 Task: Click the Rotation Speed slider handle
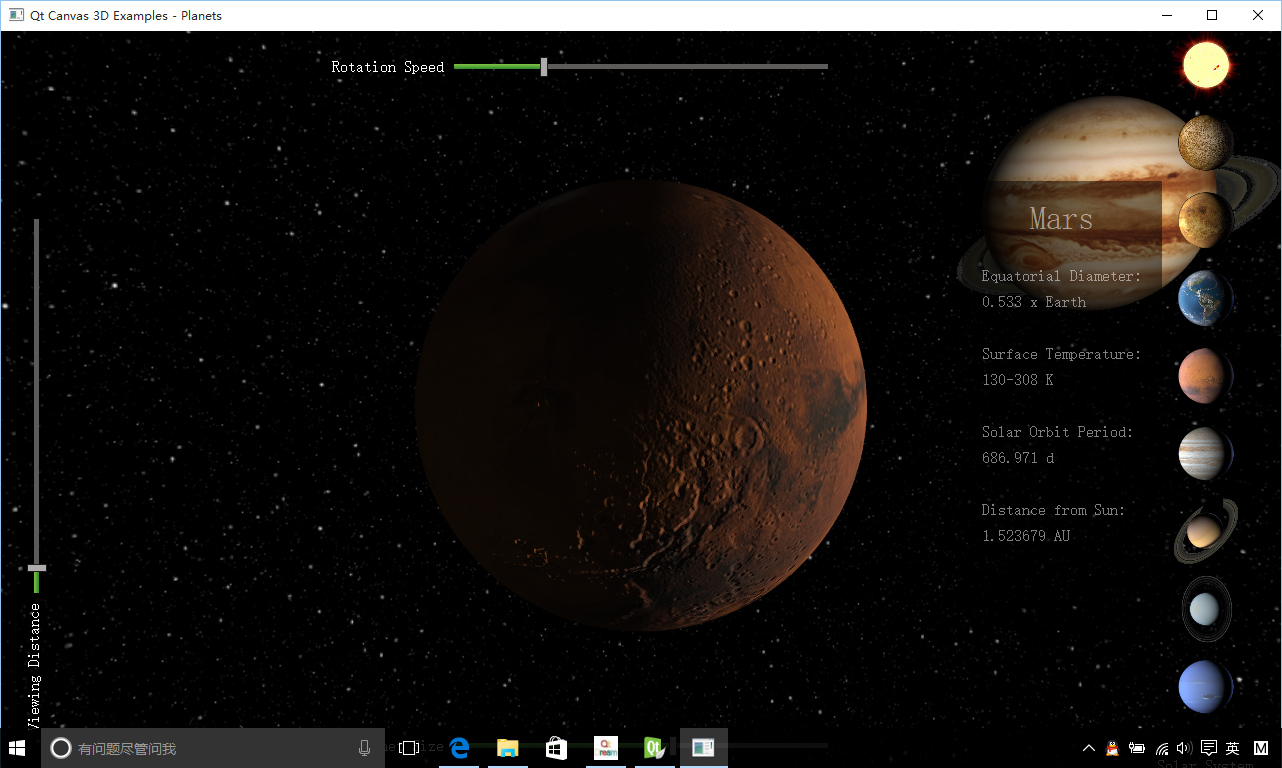(x=544, y=67)
